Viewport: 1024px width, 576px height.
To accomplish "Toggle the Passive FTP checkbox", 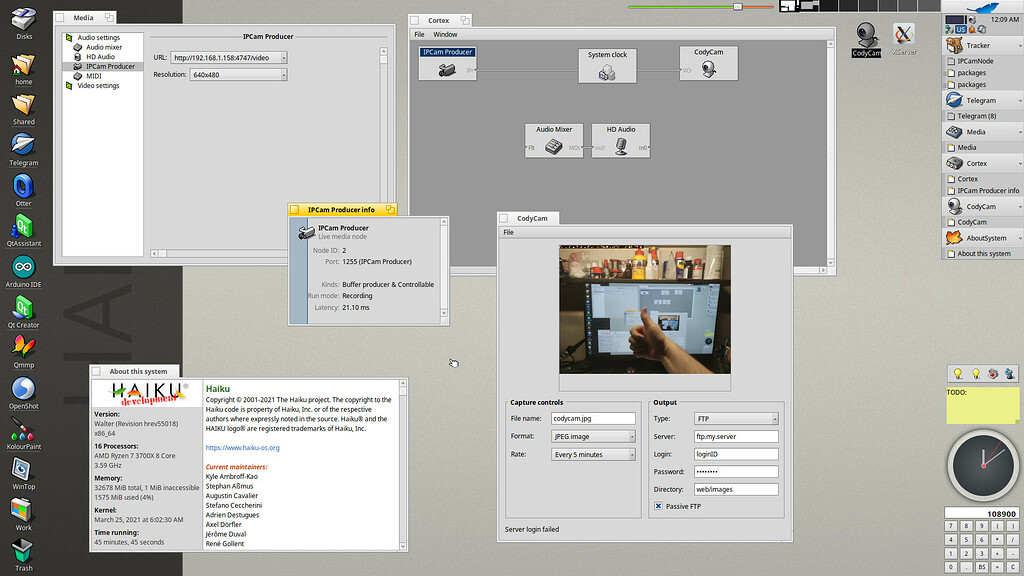I will pos(658,507).
